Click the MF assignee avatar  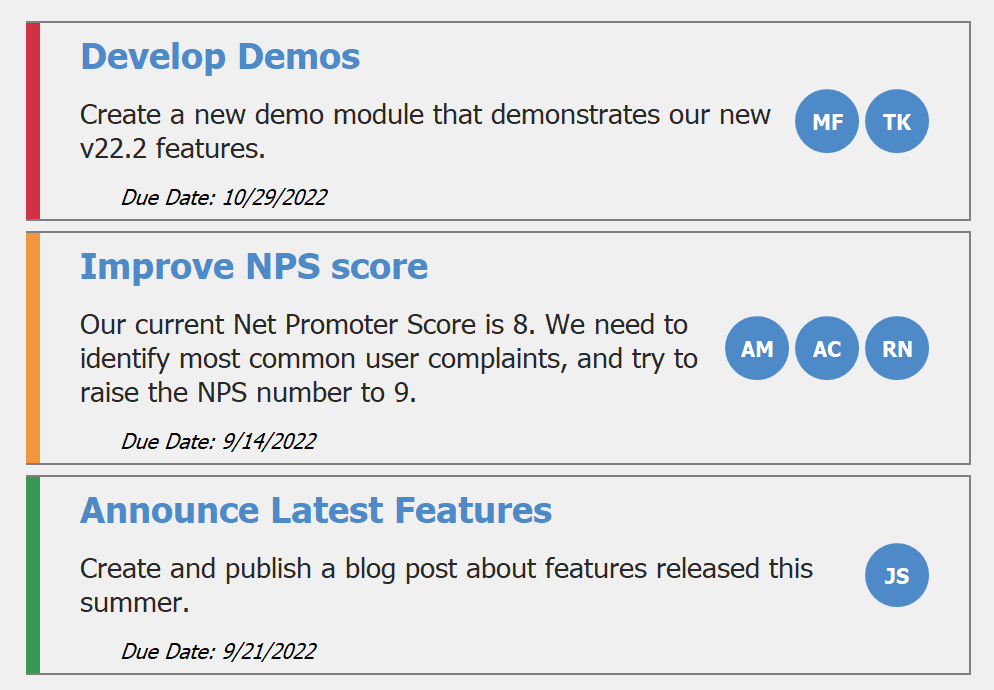pyautogui.click(x=827, y=122)
